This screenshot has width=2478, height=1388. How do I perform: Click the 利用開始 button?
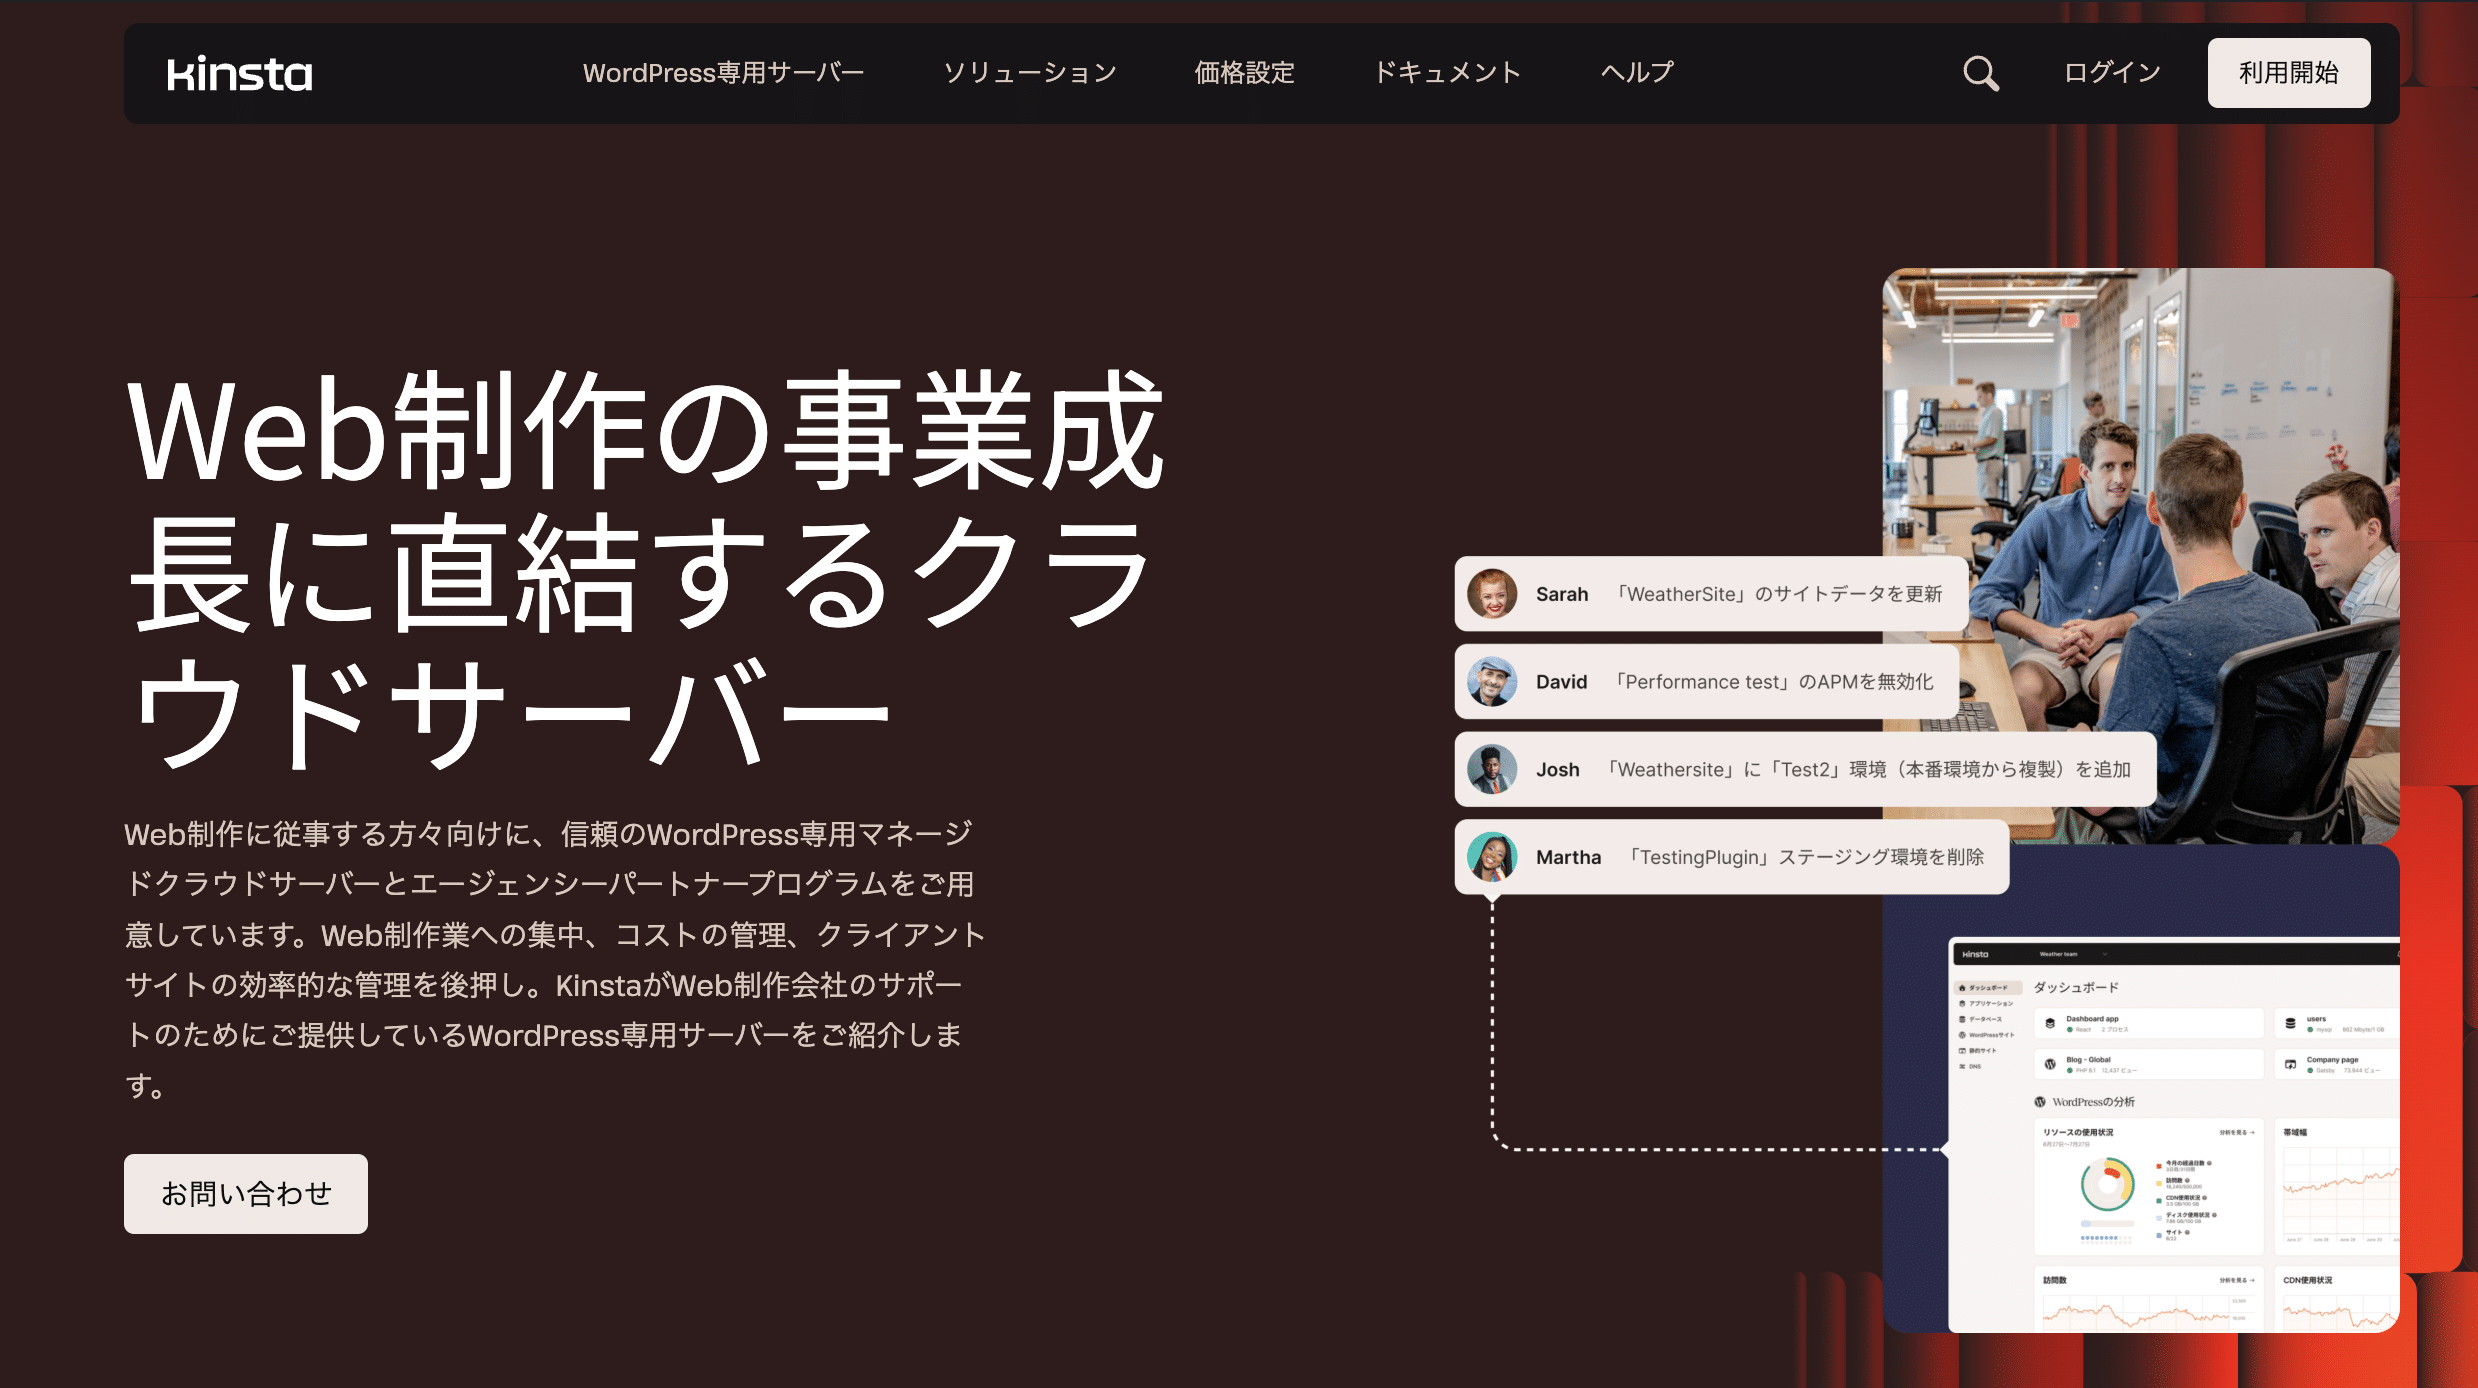click(x=2289, y=73)
